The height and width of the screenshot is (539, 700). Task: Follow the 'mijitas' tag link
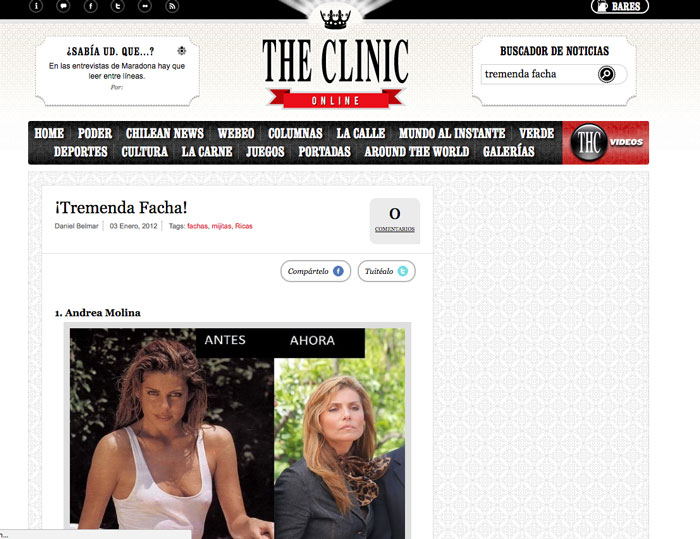(x=221, y=226)
